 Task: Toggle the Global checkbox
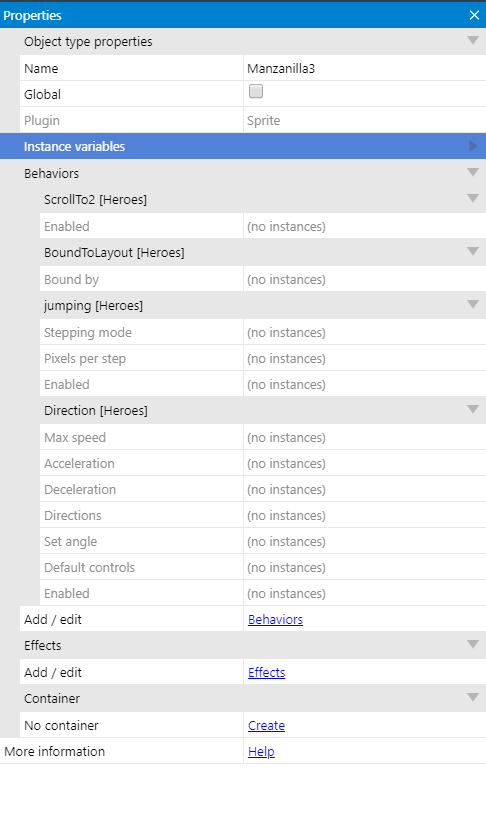(x=256, y=91)
